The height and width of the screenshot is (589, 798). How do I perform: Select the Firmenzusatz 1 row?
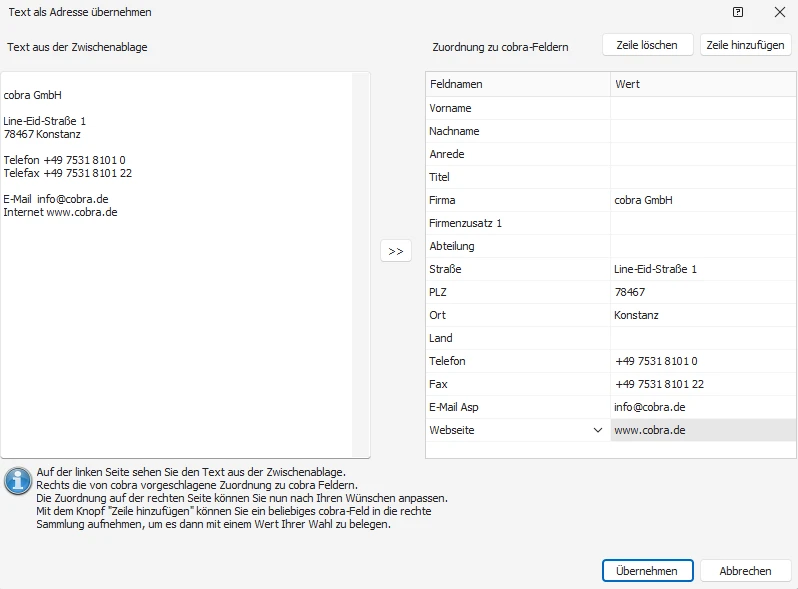click(x=611, y=223)
